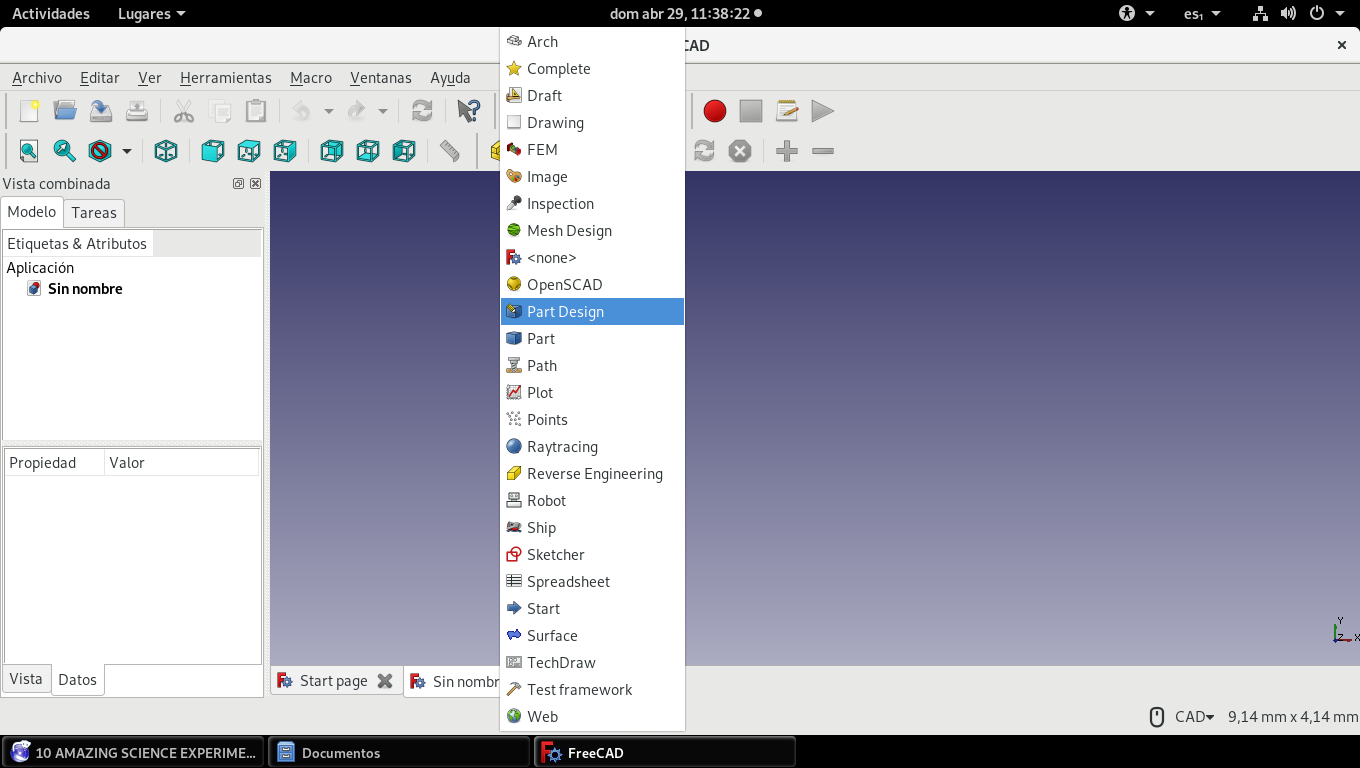Zoom out with the minus icon

[x=823, y=151]
